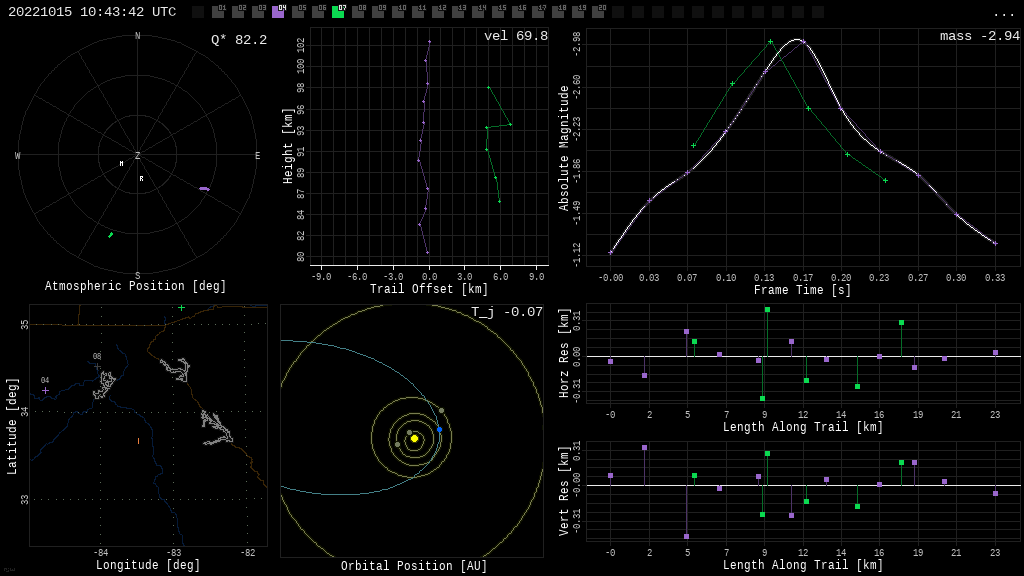Click the Z zenith label in polar plot

coord(137,155)
